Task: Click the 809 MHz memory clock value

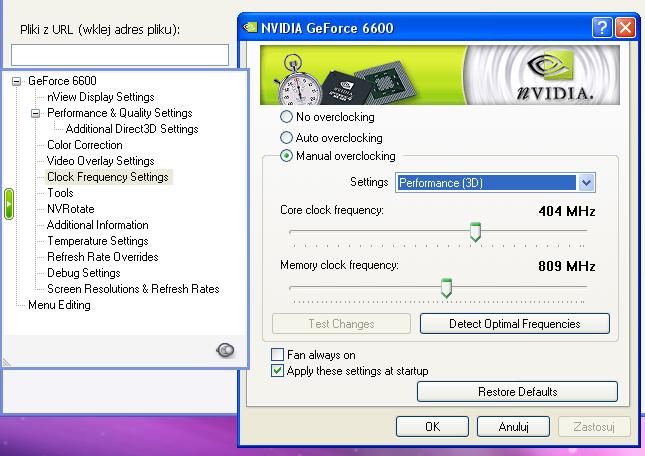Action: tap(567, 266)
